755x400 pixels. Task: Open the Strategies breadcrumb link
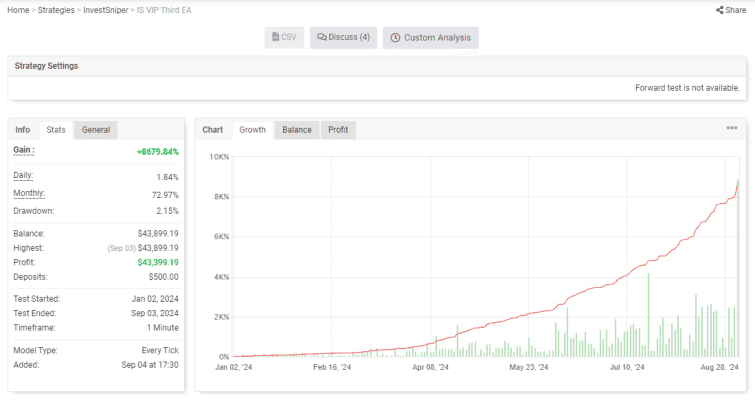click(x=56, y=10)
